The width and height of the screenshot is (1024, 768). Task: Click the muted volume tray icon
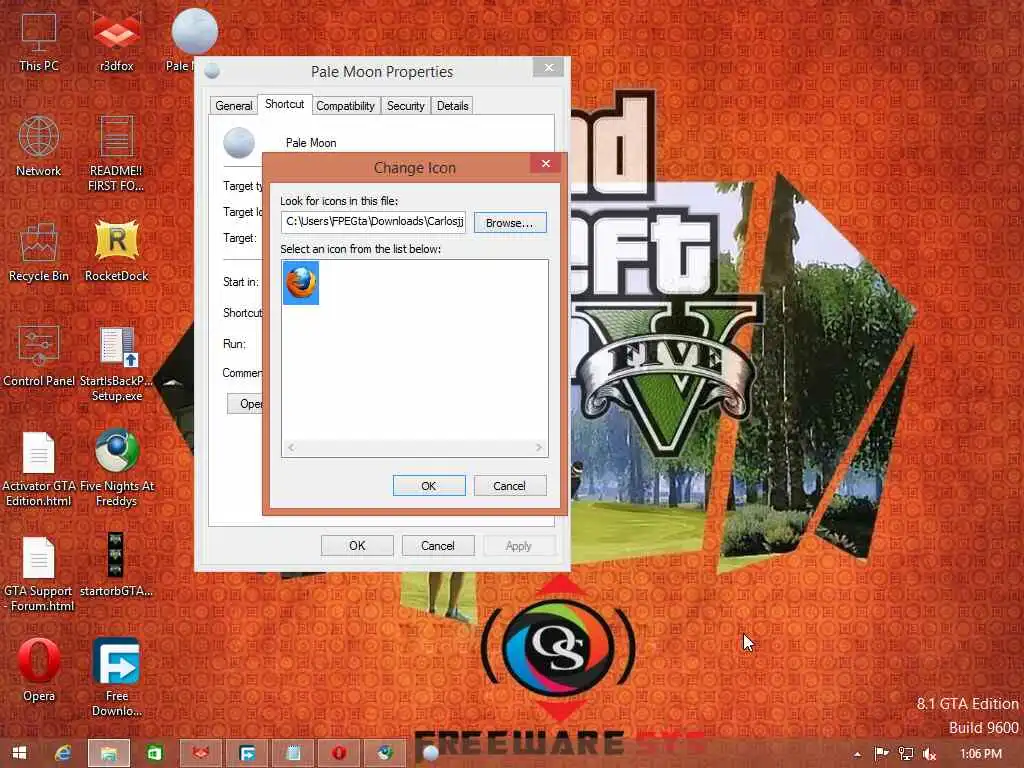[x=929, y=754]
